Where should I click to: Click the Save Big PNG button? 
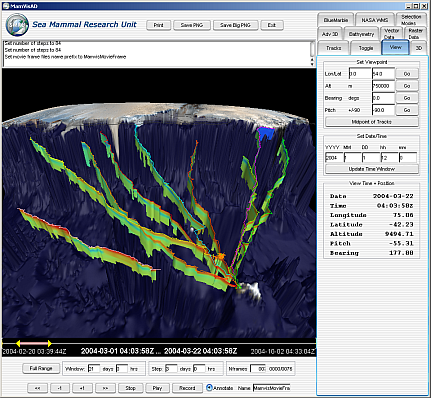[235, 25]
